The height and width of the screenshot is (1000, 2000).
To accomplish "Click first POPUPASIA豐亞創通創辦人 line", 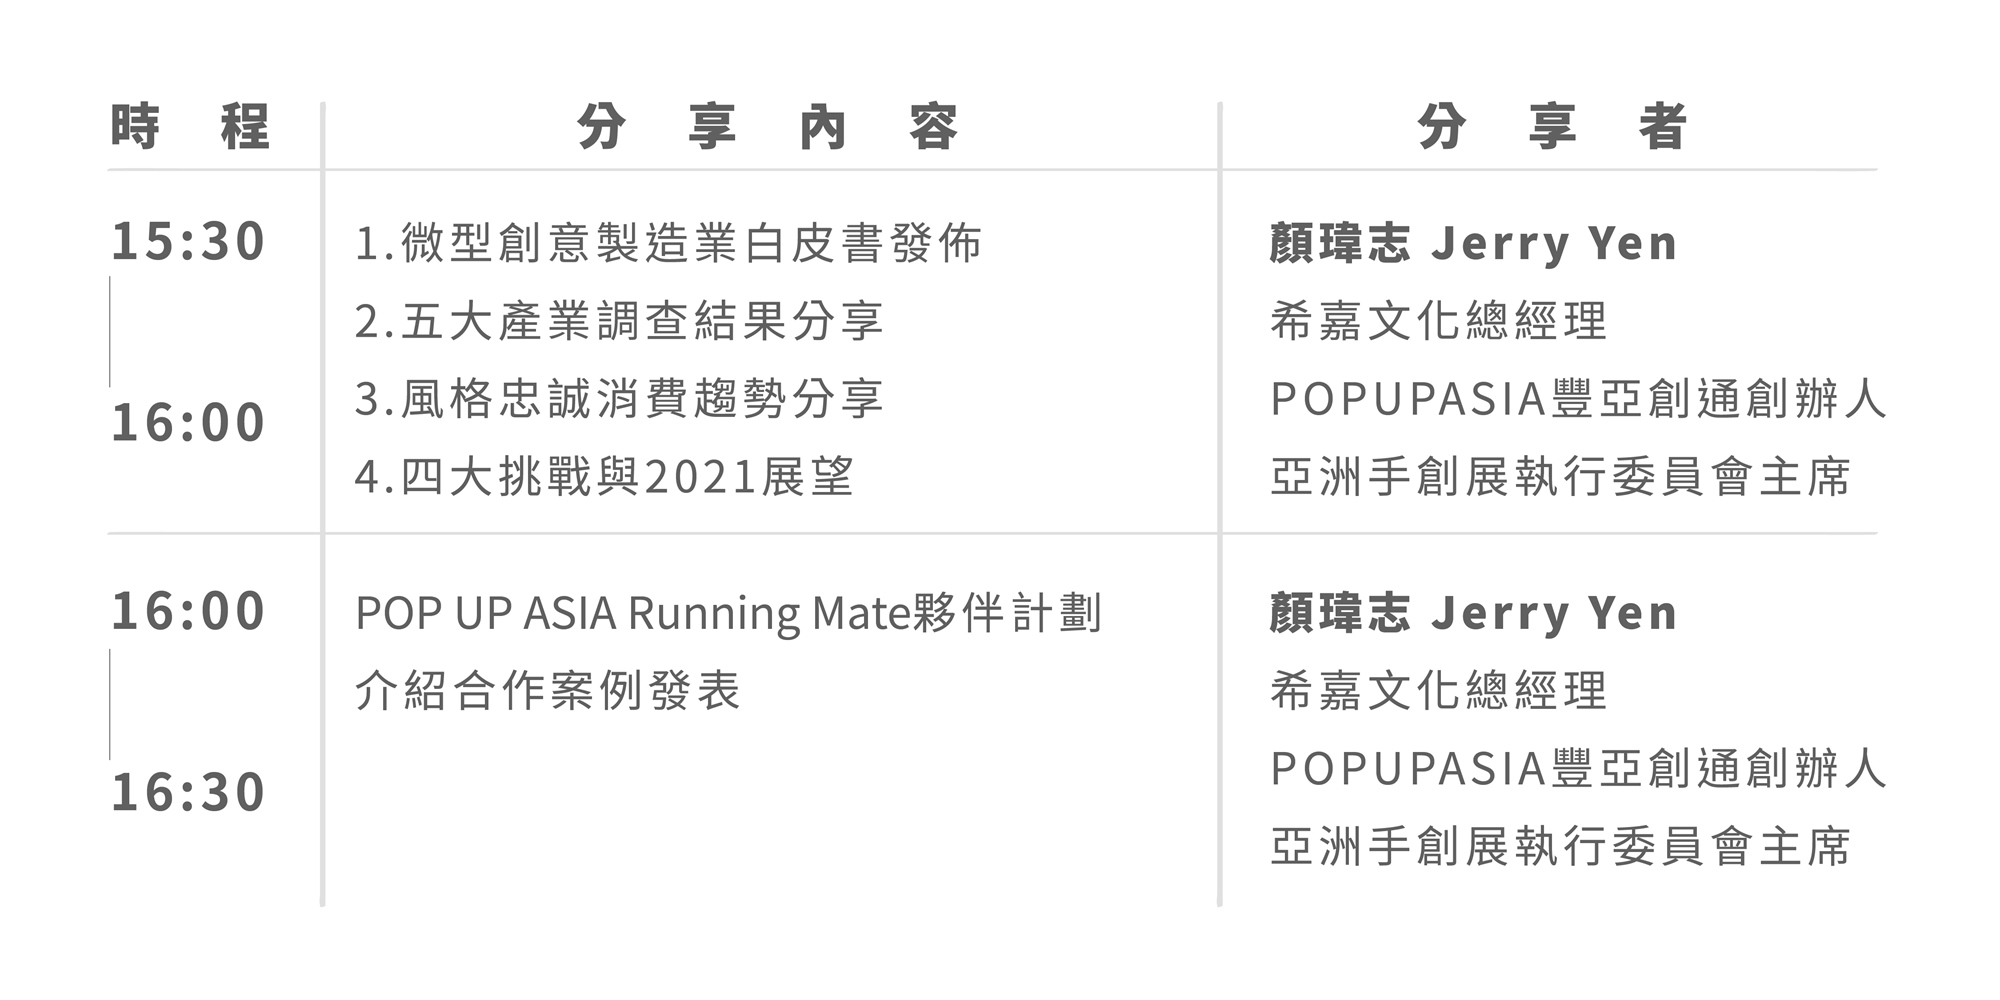I will [x=1578, y=399].
